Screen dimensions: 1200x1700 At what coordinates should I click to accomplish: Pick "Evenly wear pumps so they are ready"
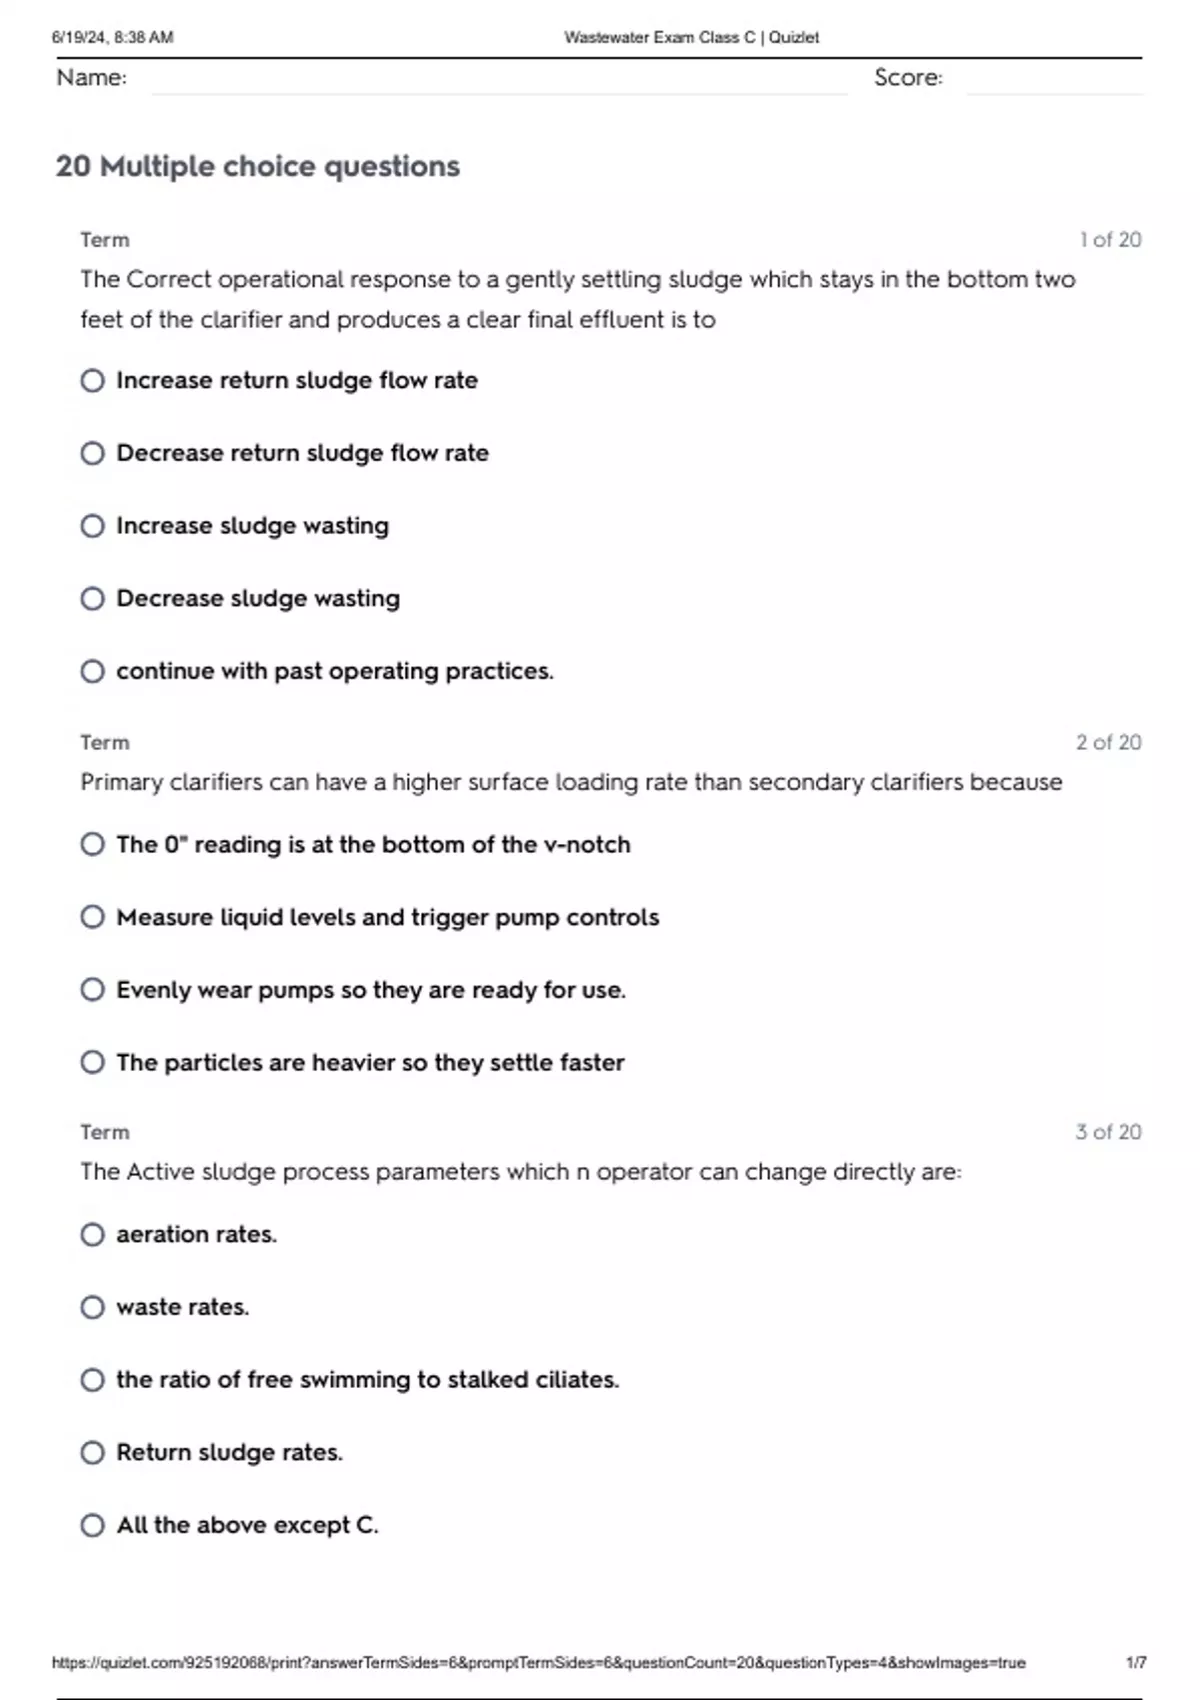click(x=93, y=990)
